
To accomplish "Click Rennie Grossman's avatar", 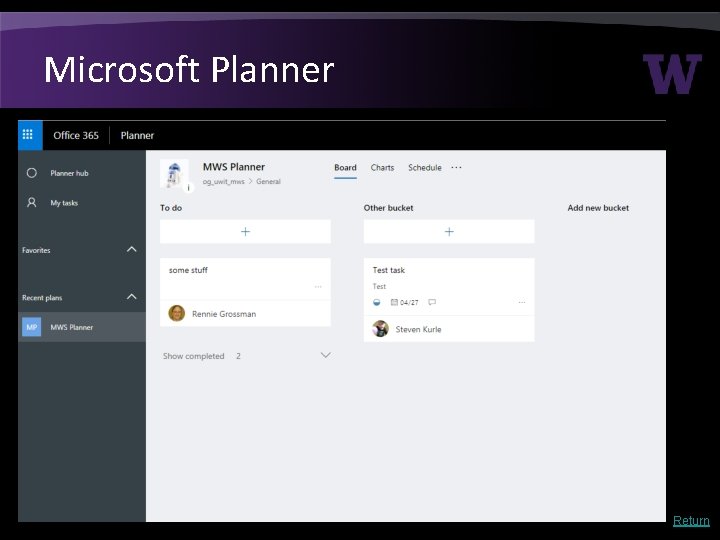I will [177, 313].
